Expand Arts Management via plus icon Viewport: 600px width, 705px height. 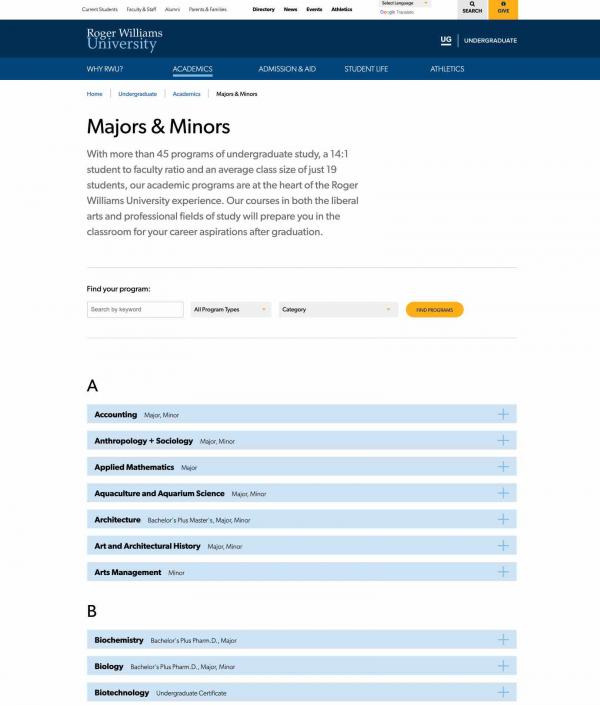(503, 572)
